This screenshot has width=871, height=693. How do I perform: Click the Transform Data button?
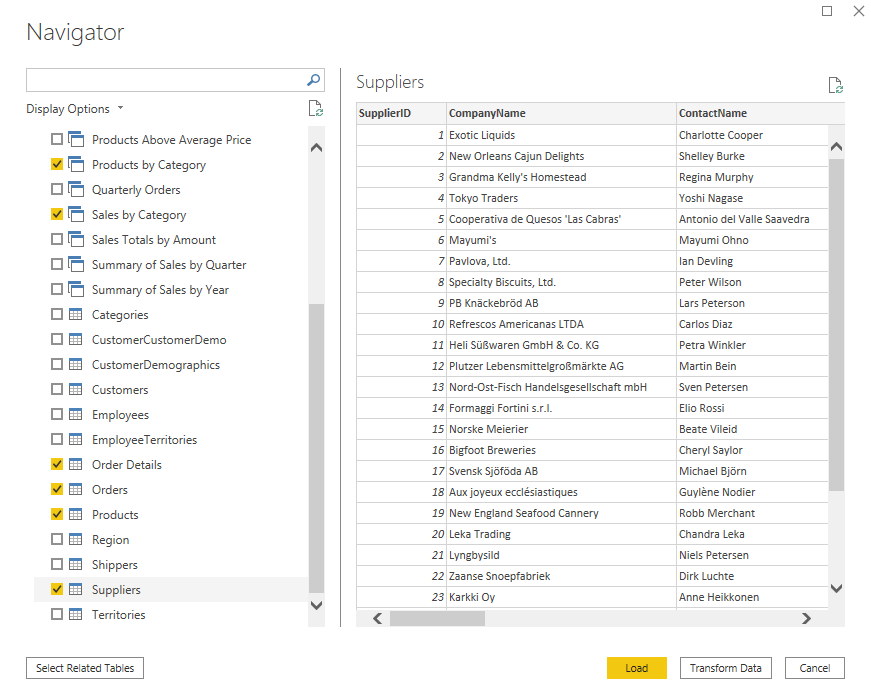[x=725, y=668]
